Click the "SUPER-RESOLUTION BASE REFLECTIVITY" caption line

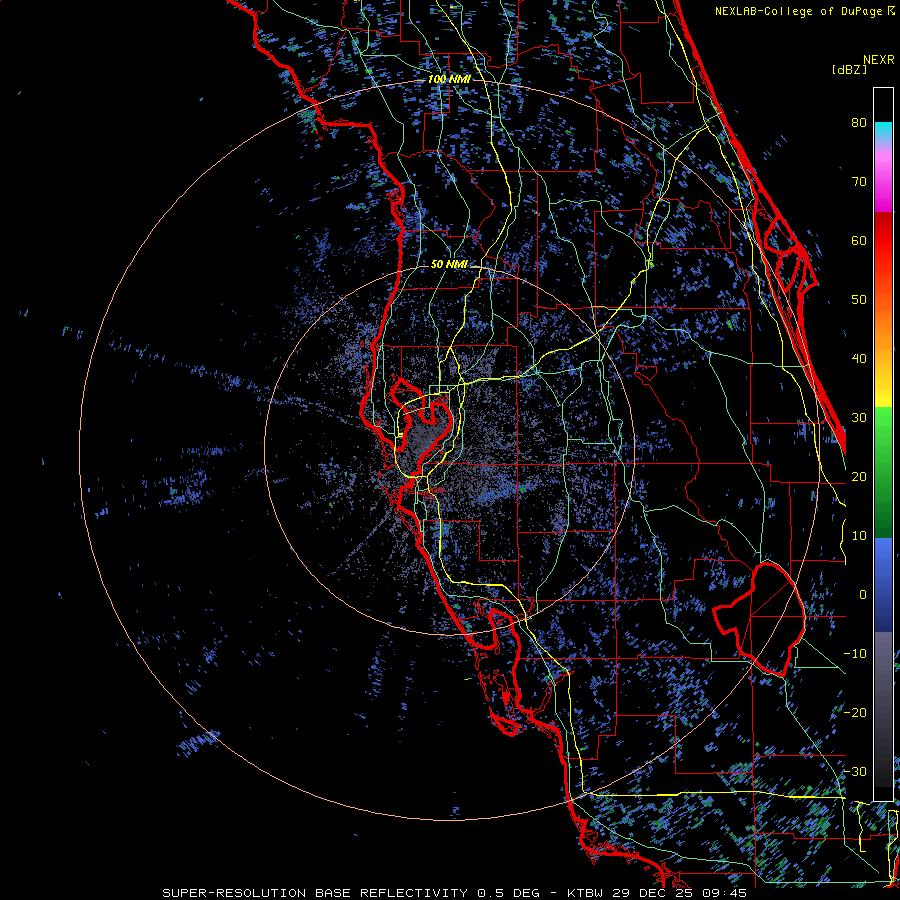point(455,893)
